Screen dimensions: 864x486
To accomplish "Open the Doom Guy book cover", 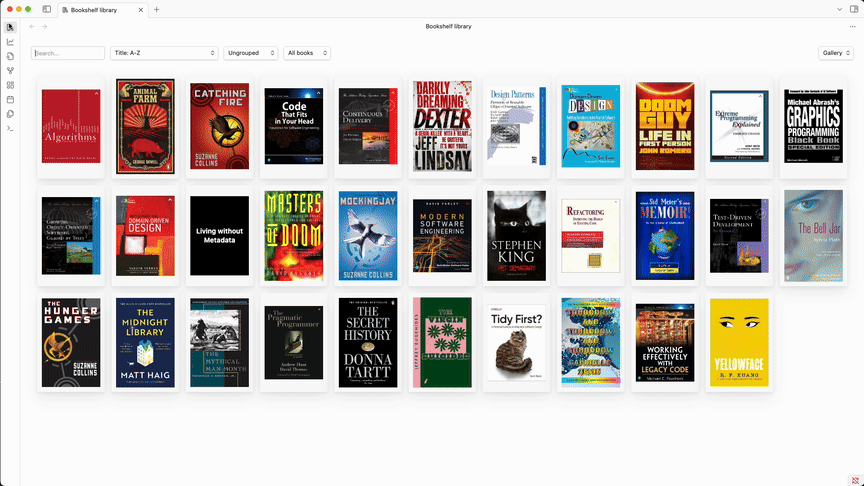I will point(665,126).
